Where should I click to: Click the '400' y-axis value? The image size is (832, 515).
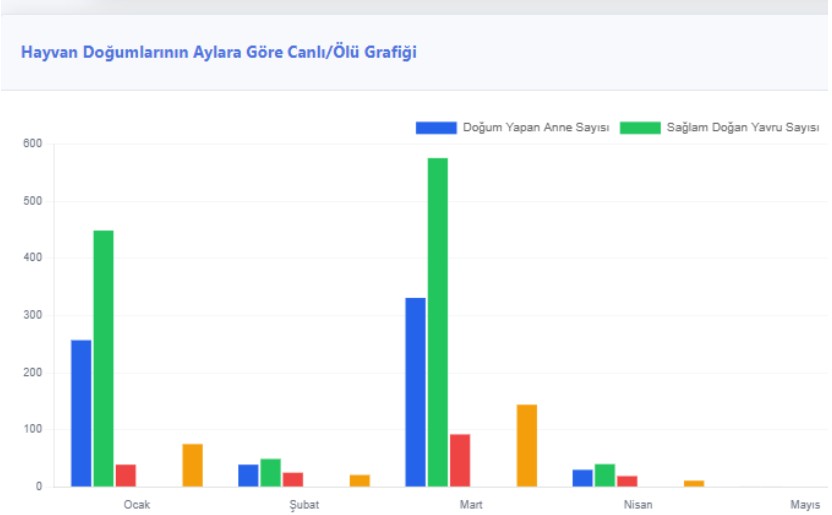[x=32, y=257]
